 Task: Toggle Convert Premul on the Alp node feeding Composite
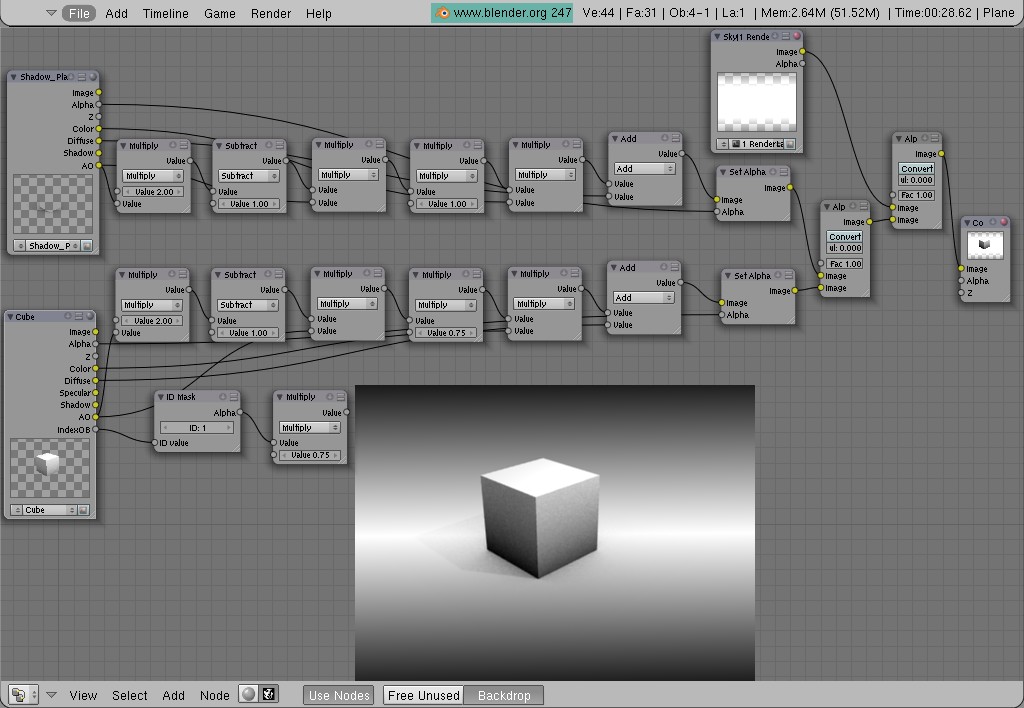tap(916, 169)
